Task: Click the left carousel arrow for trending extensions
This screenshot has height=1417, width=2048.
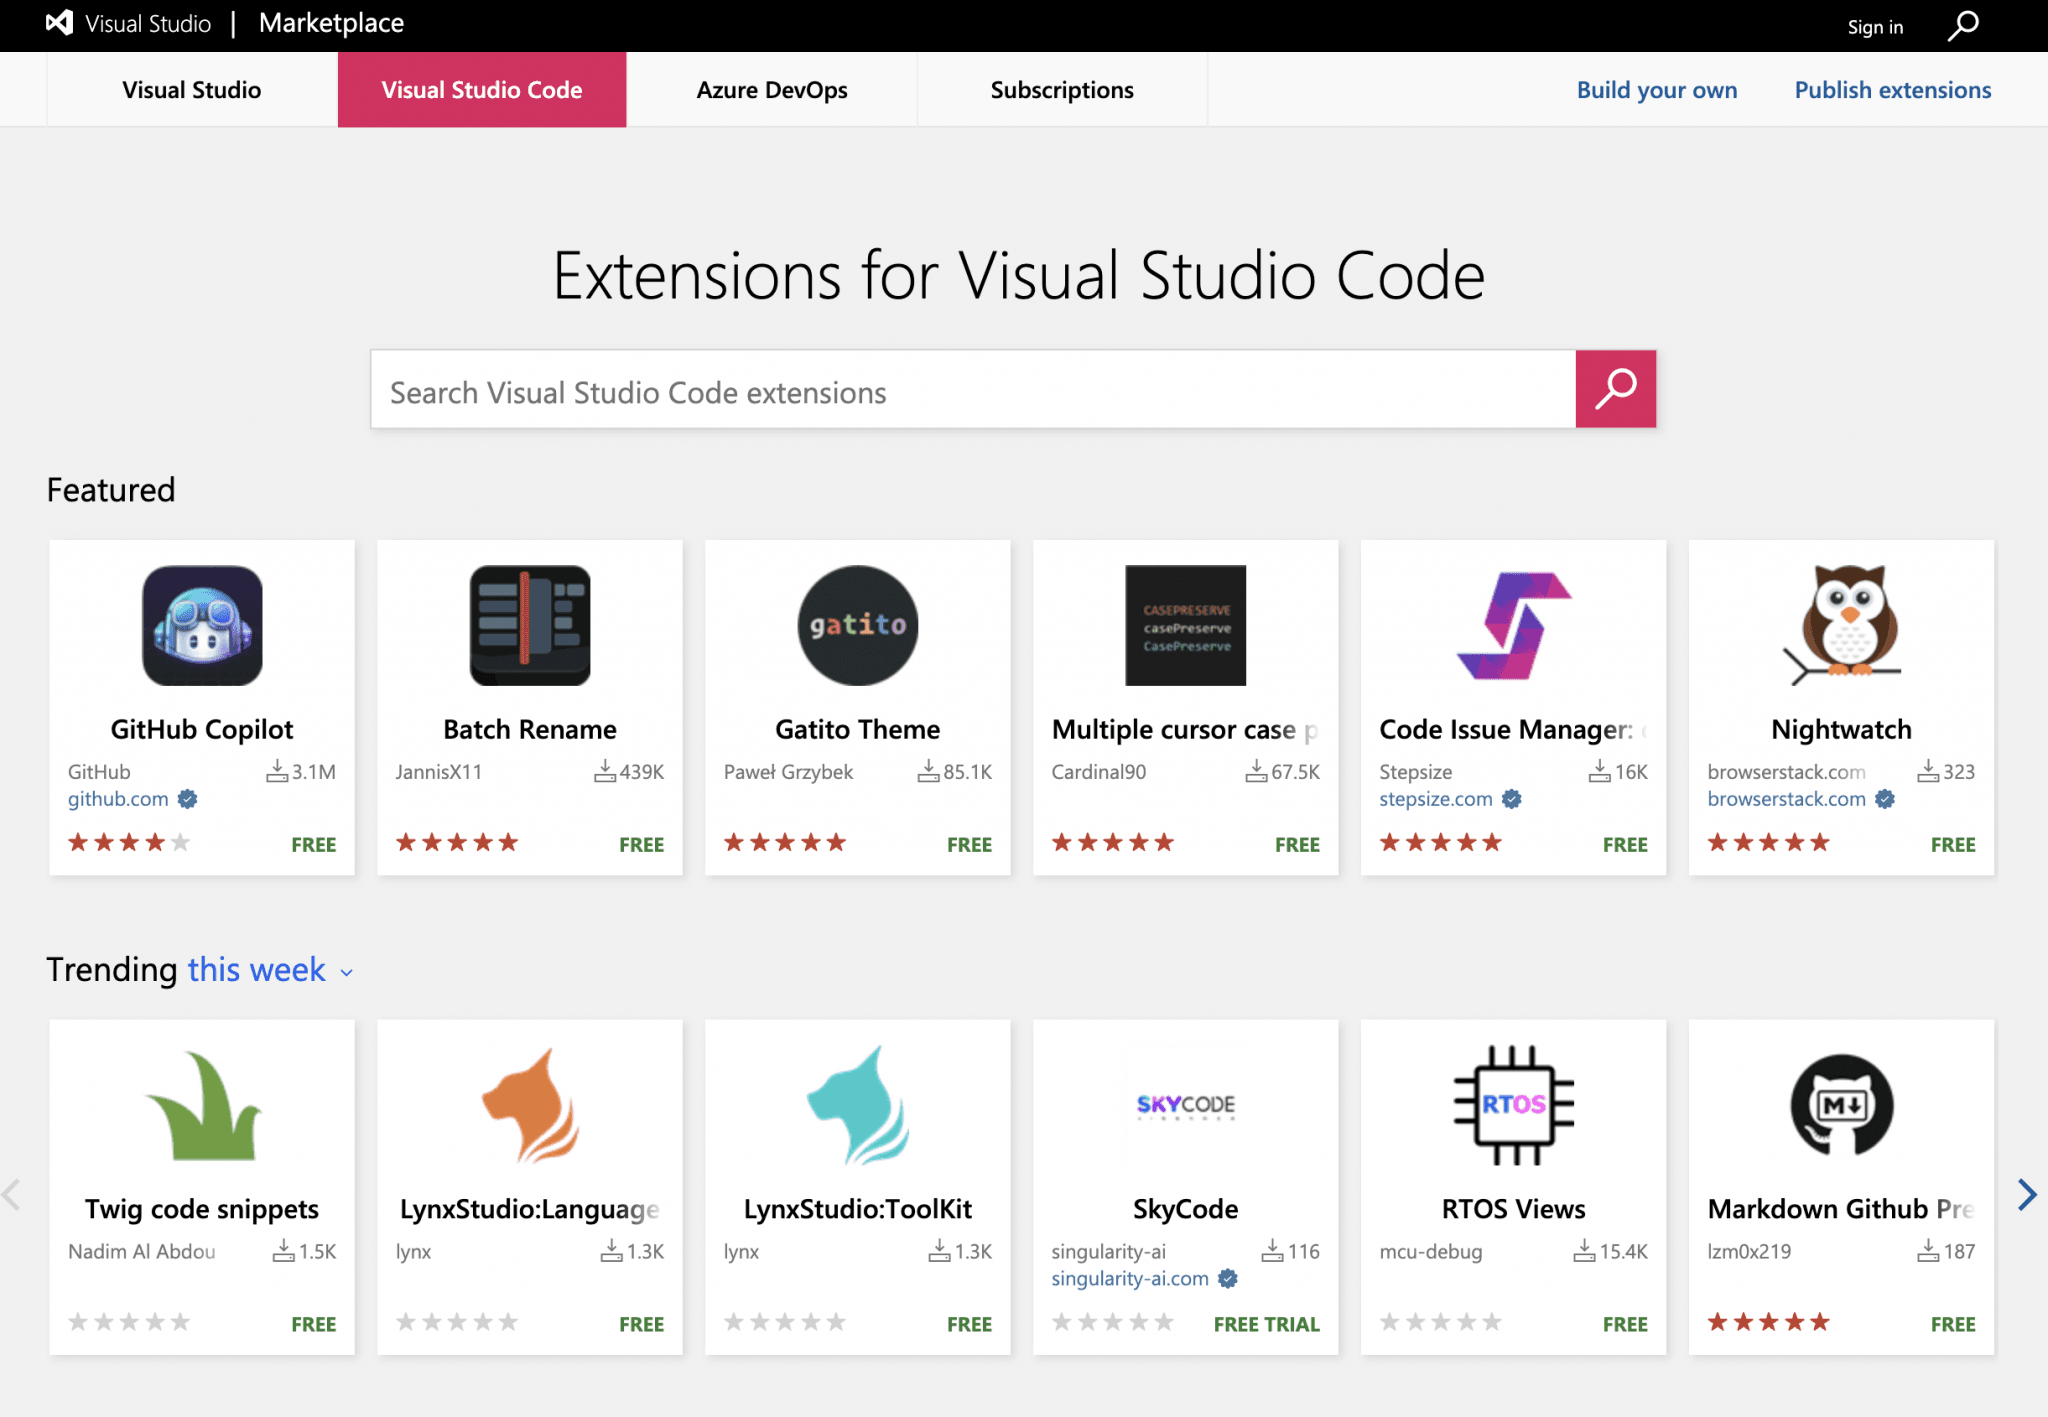Action: click(x=12, y=1193)
